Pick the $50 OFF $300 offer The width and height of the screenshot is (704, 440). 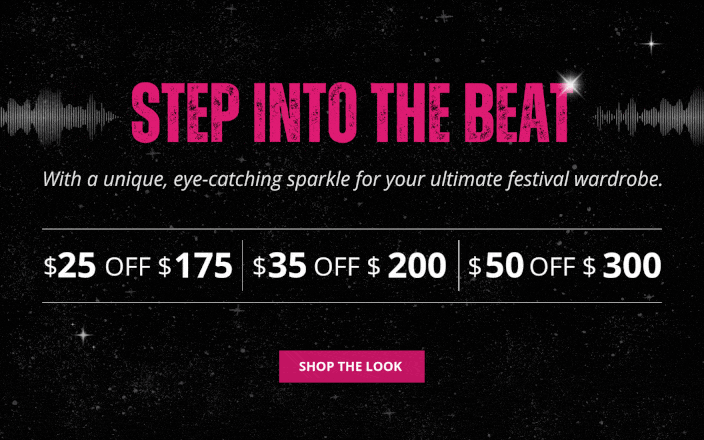[x=564, y=266]
